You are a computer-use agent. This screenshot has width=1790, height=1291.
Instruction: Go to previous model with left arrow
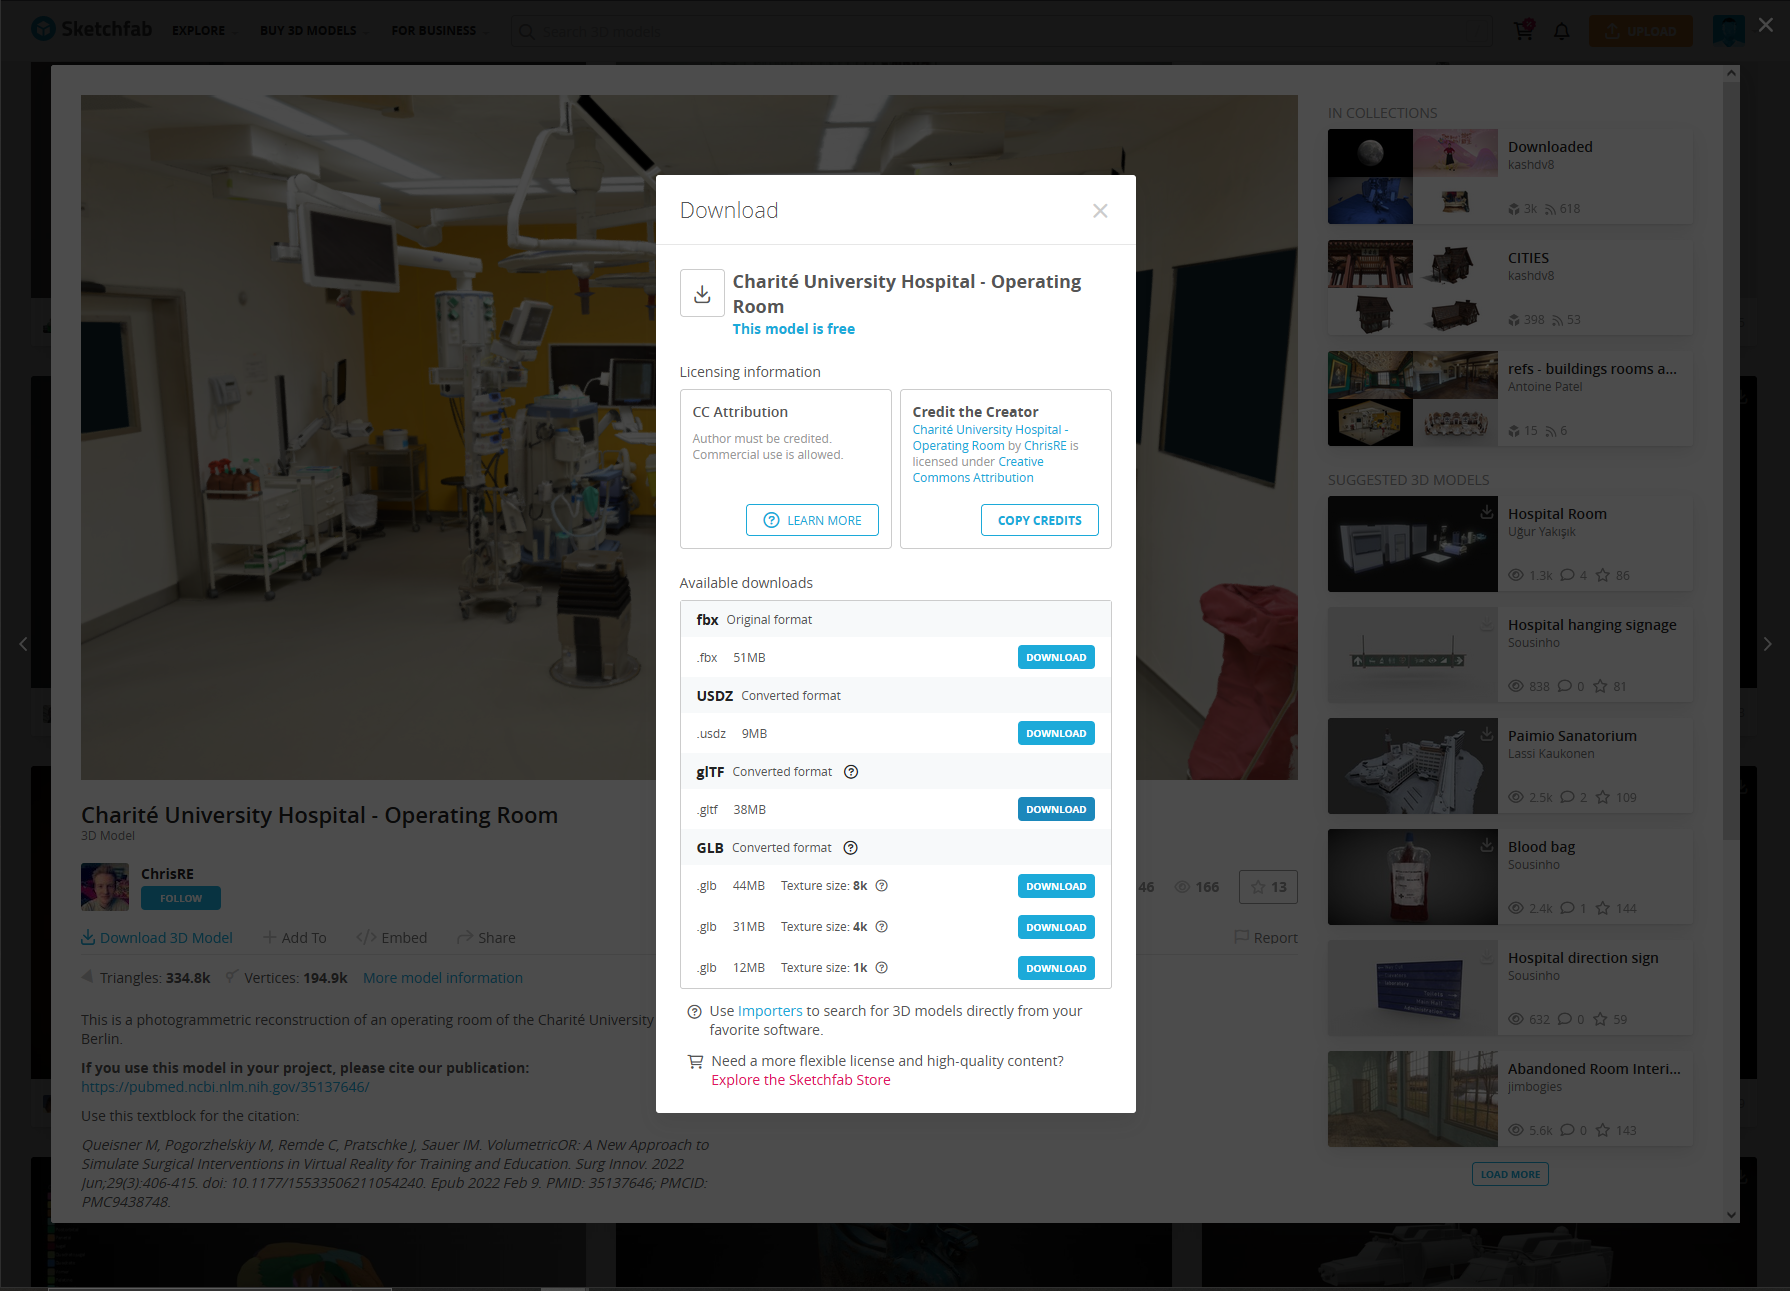pos(23,644)
